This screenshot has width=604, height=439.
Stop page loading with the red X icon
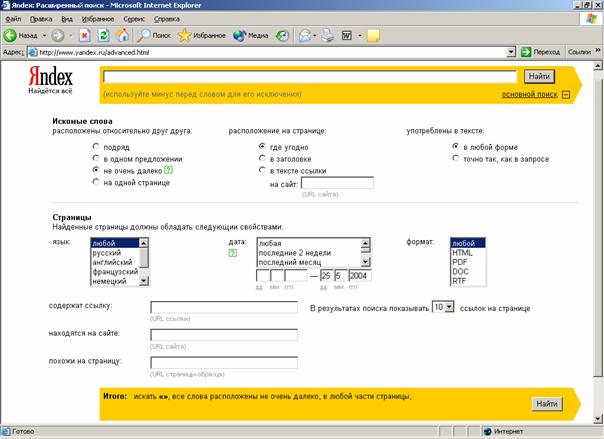85,35
